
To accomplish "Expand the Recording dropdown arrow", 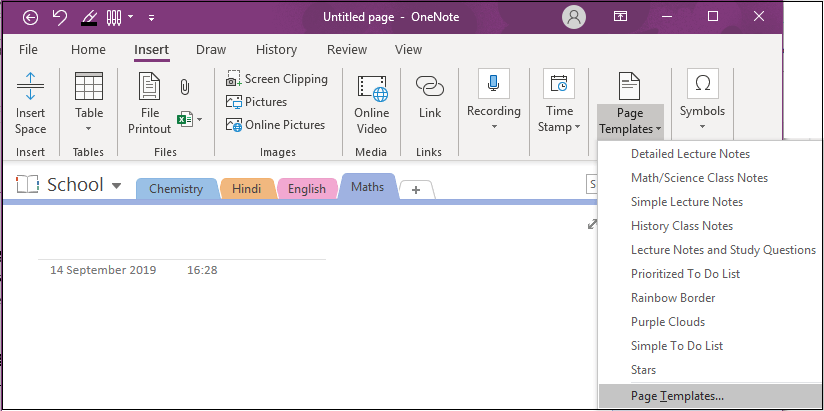I will tap(494, 127).
